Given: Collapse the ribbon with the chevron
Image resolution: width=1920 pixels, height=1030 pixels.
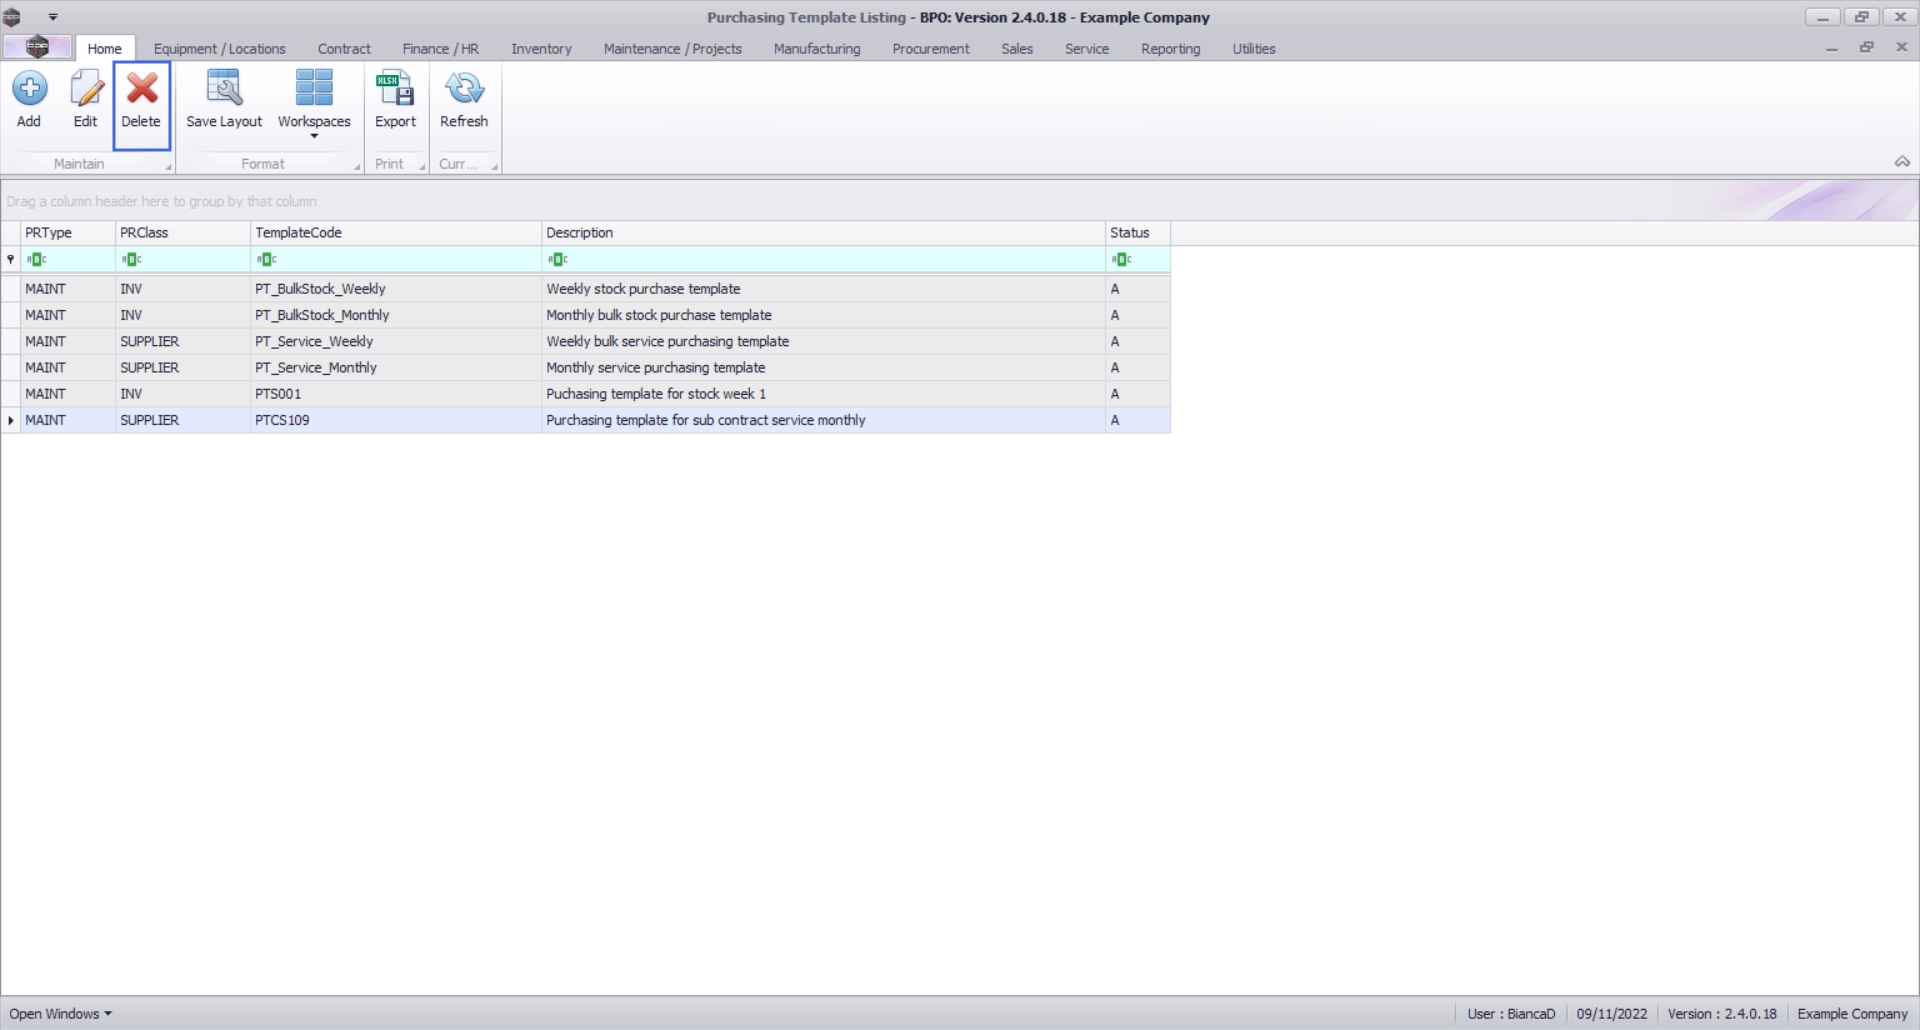Looking at the screenshot, I should click(1902, 162).
